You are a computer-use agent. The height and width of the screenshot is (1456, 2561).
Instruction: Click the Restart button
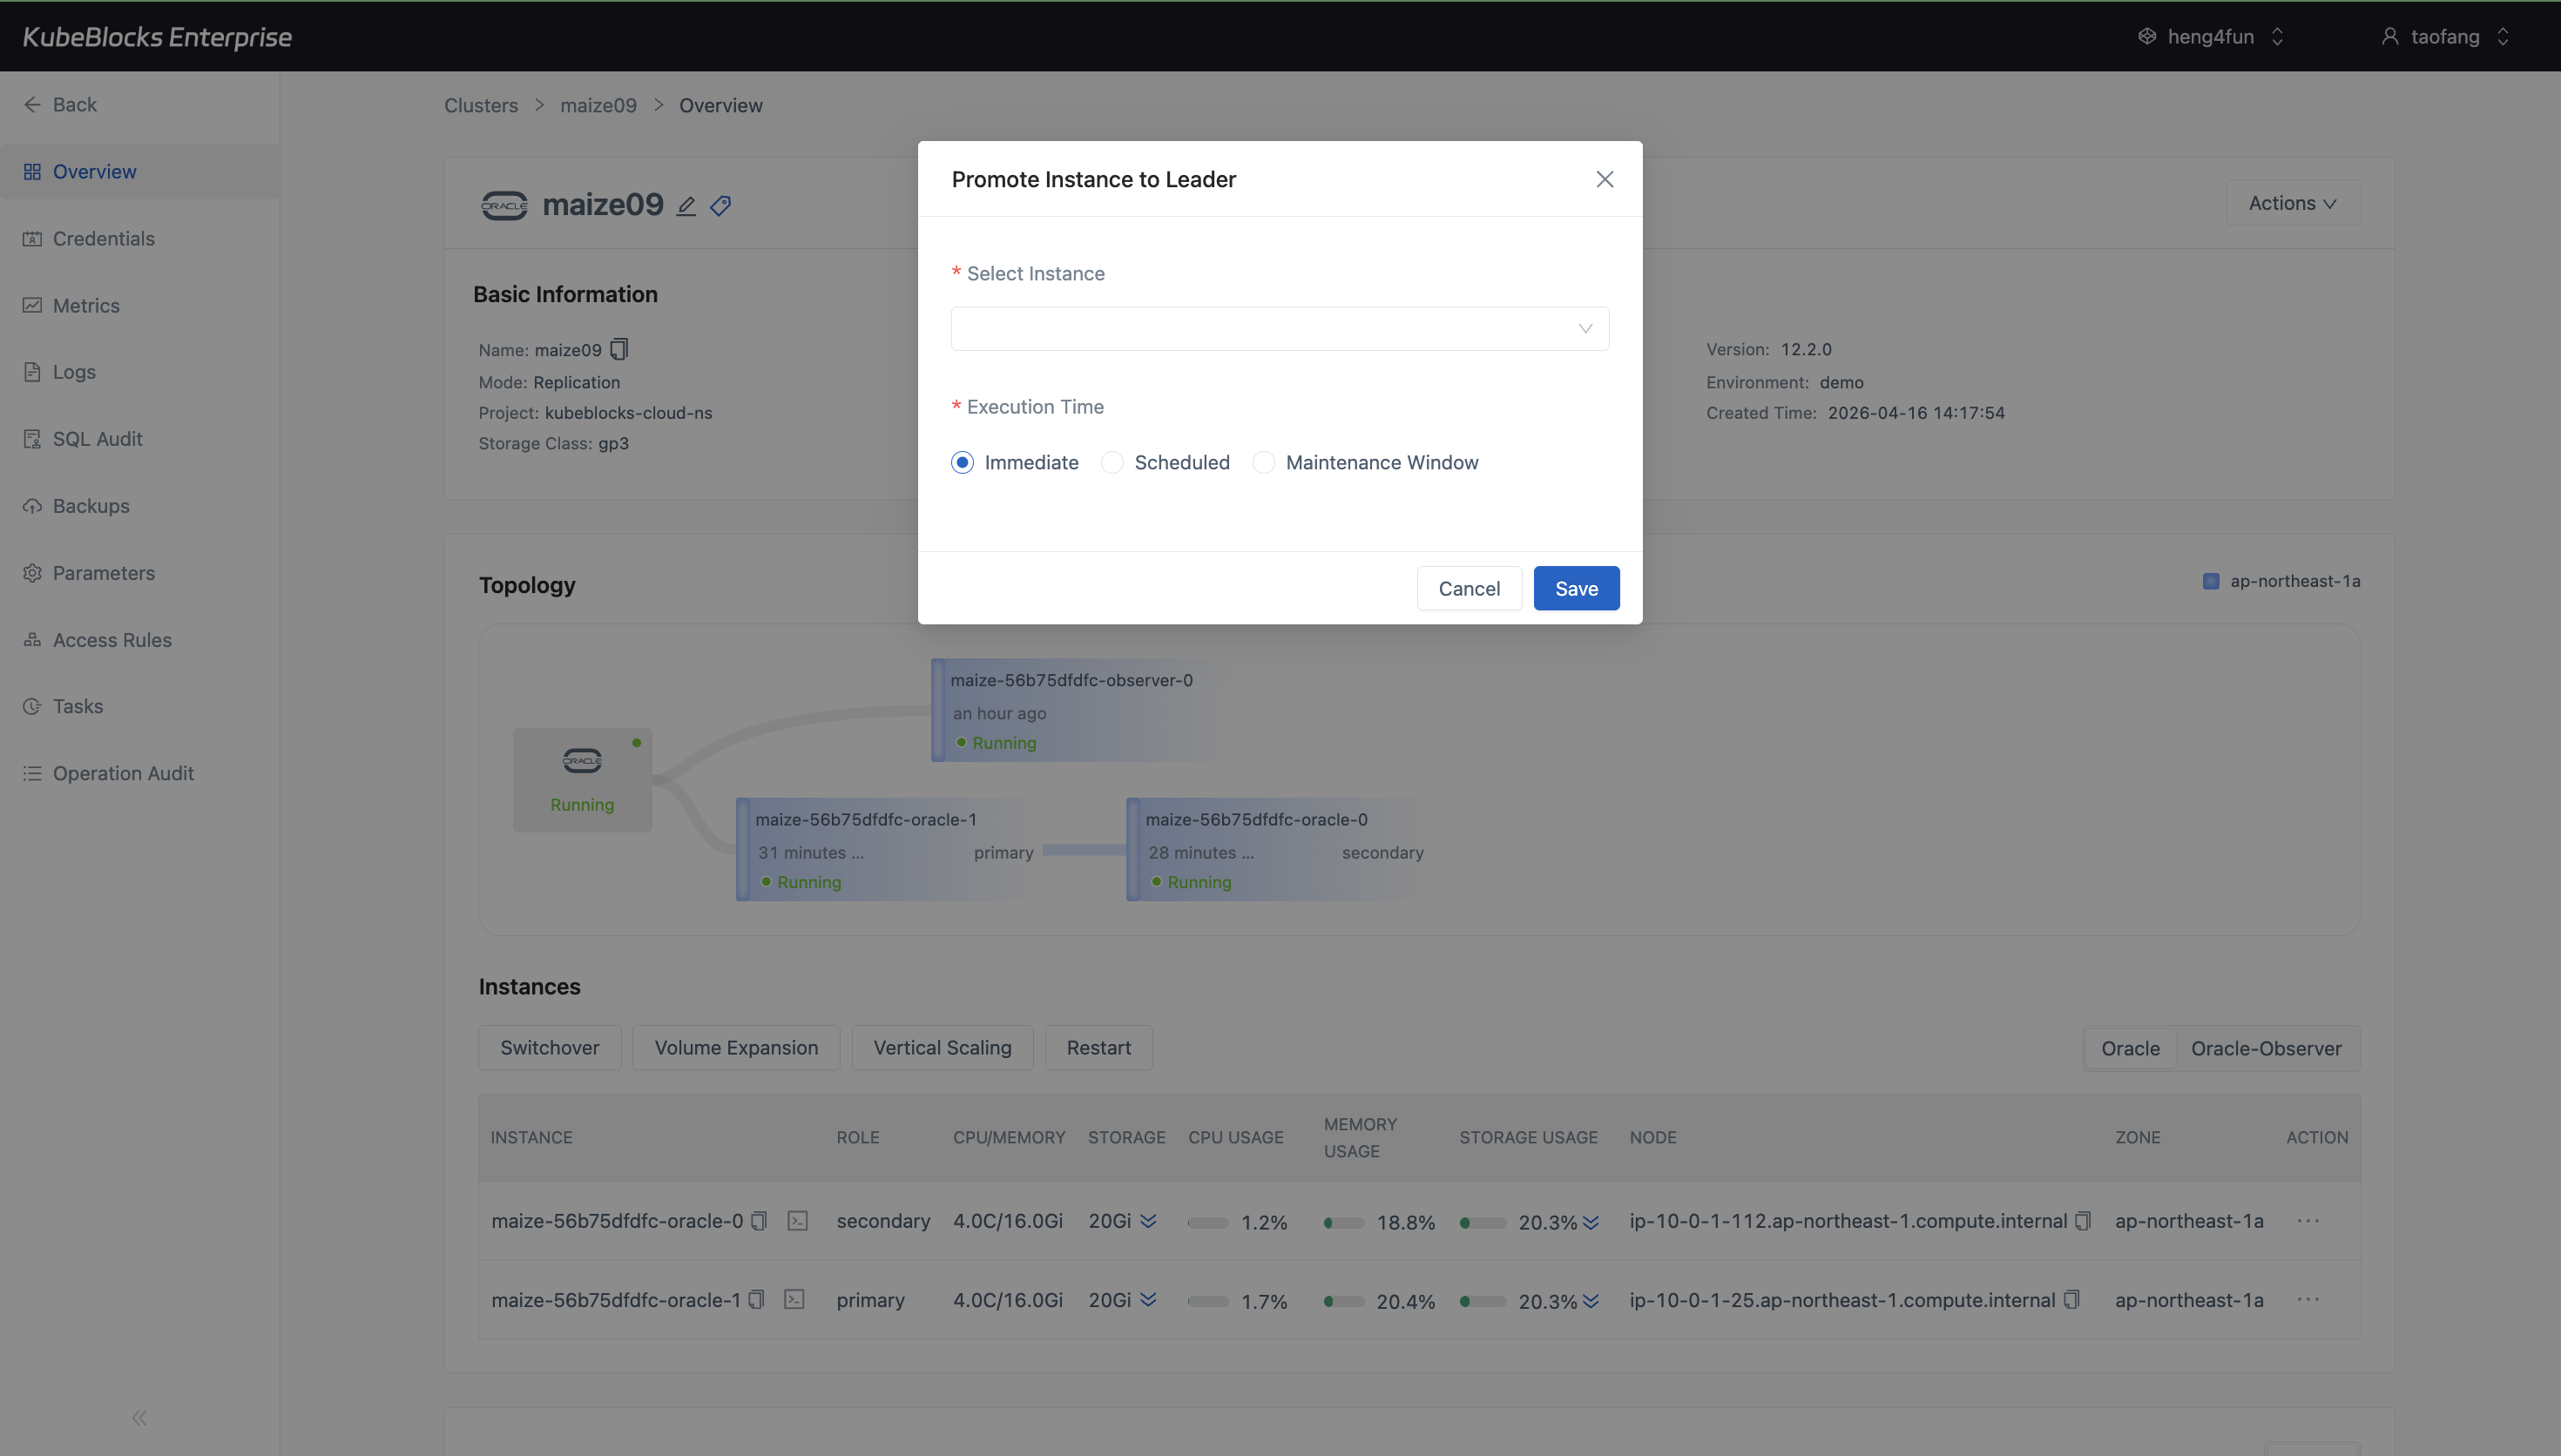tap(1099, 1047)
